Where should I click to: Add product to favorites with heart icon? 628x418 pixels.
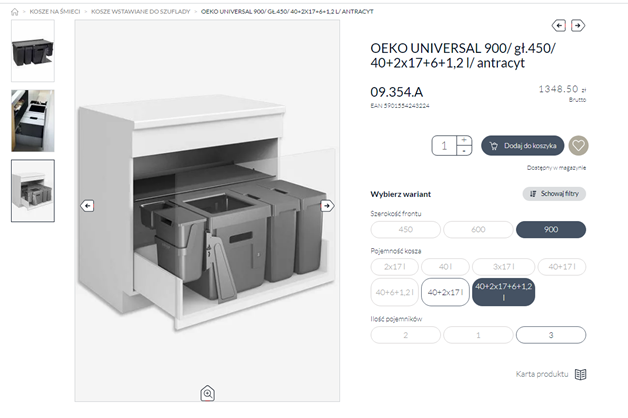tap(578, 145)
